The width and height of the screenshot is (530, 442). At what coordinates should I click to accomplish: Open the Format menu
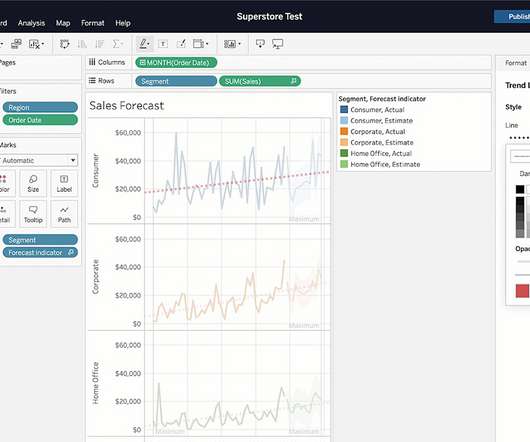tap(92, 23)
